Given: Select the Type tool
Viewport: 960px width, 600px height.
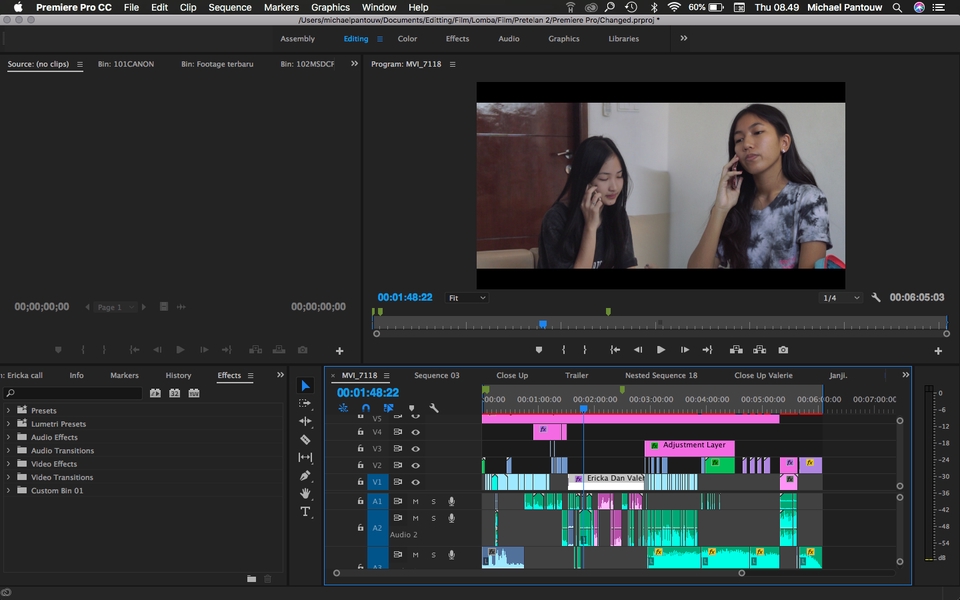Looking at the screenshot, I should 306,511.
